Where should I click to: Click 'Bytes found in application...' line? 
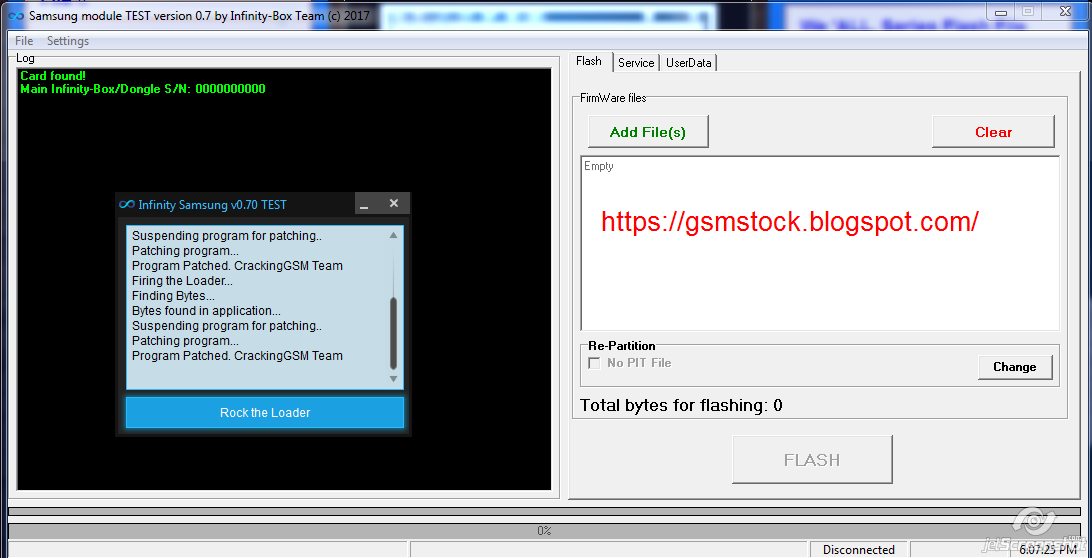pyautogui.click(x=206, y=311)
